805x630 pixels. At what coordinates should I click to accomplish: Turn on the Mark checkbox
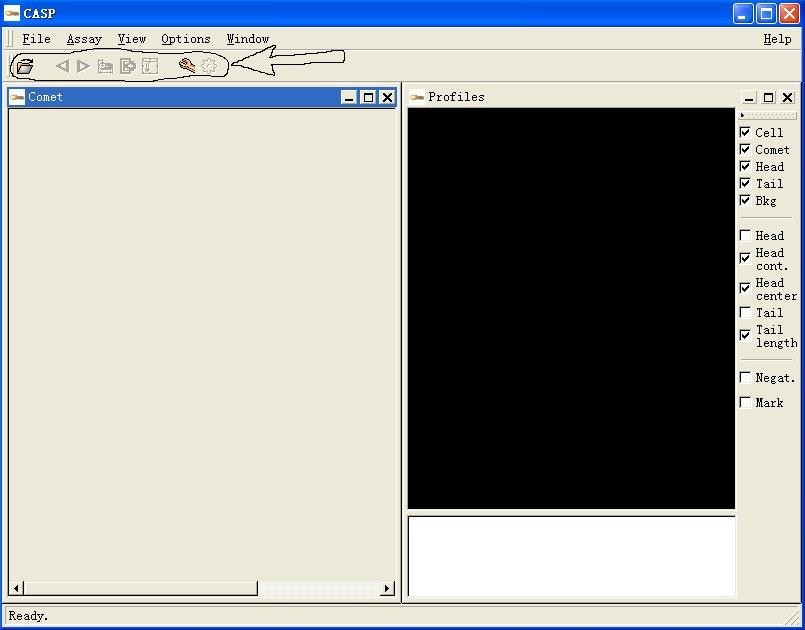[x=745, y=402]
